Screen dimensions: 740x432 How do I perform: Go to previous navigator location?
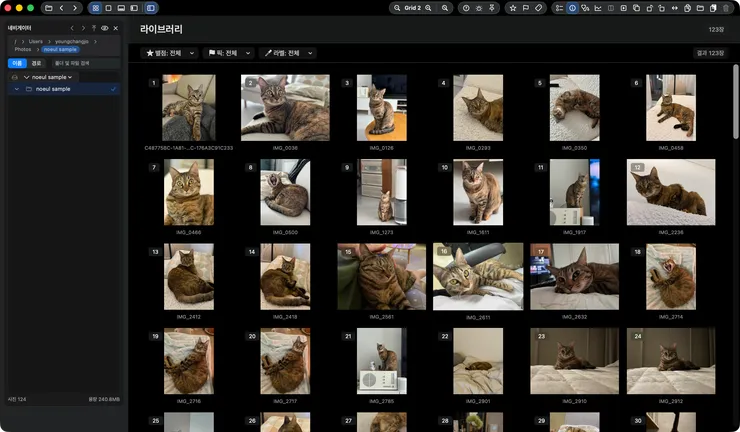point(72,28)
